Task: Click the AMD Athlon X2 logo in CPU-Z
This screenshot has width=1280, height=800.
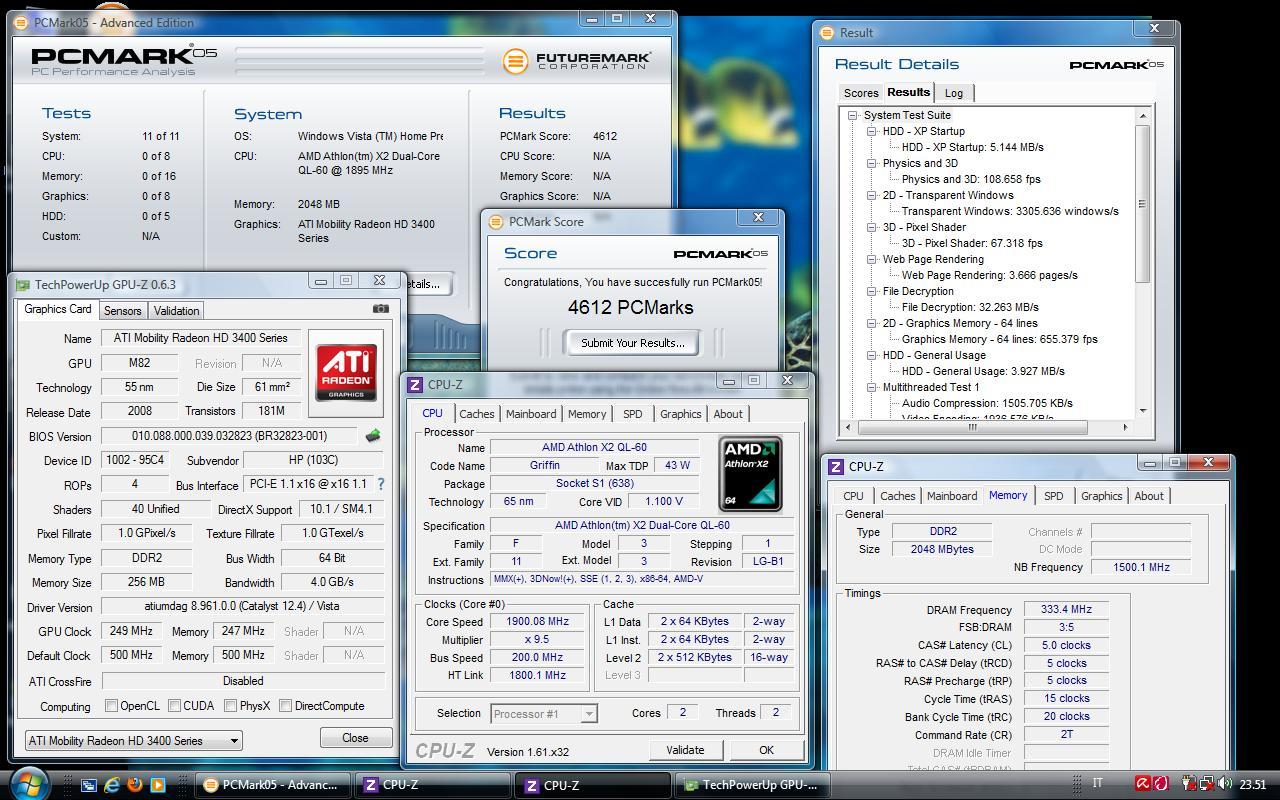Action: pos(750,474)
